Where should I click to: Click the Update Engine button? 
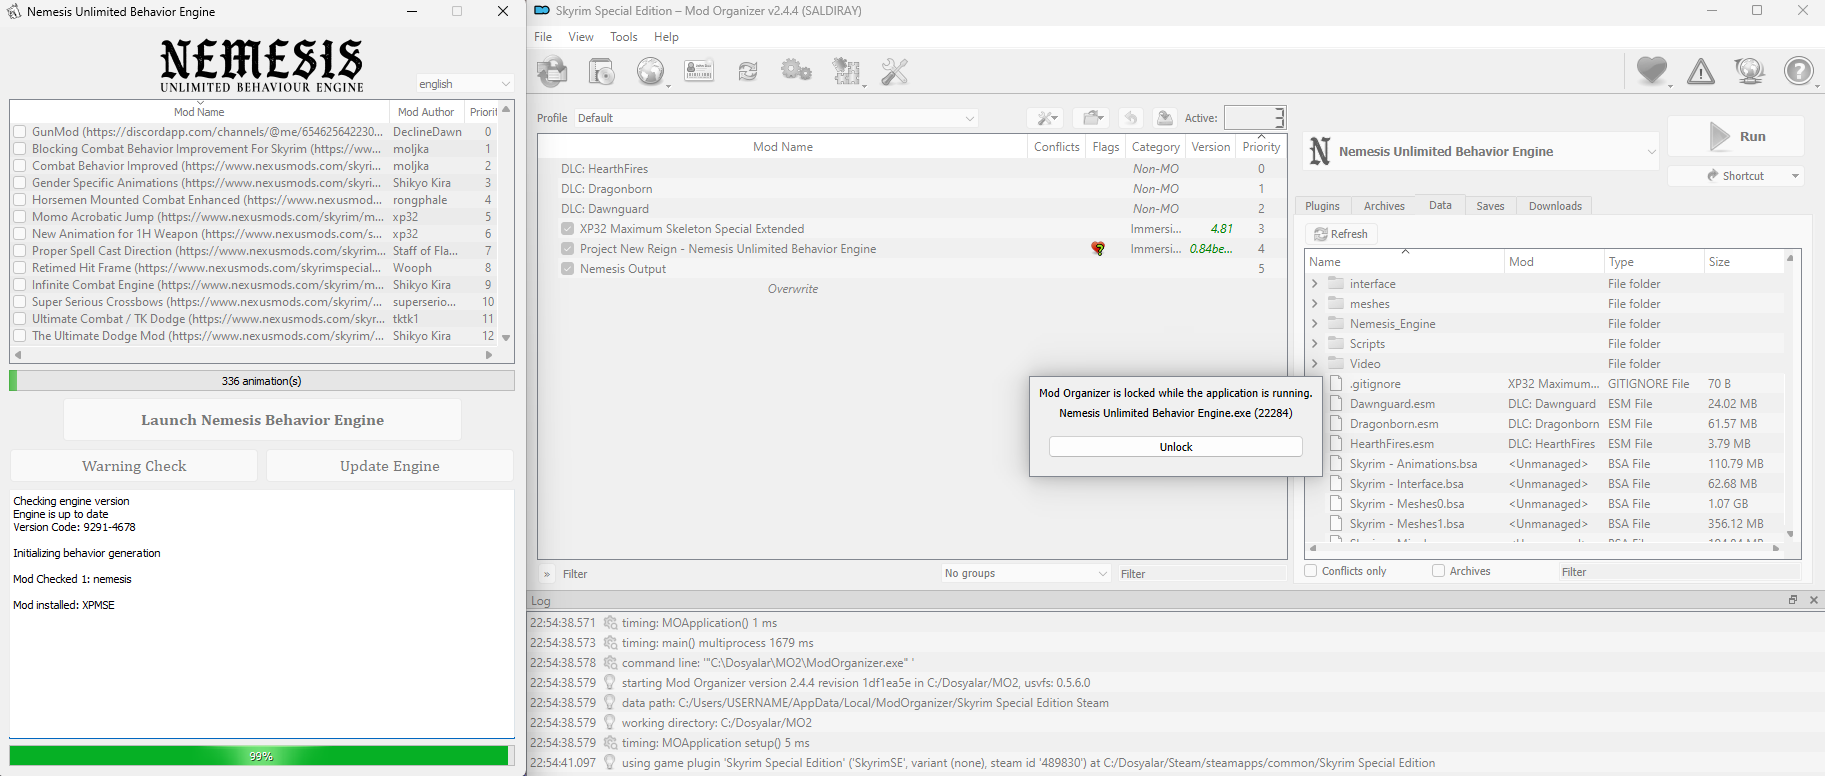point(390,466)
